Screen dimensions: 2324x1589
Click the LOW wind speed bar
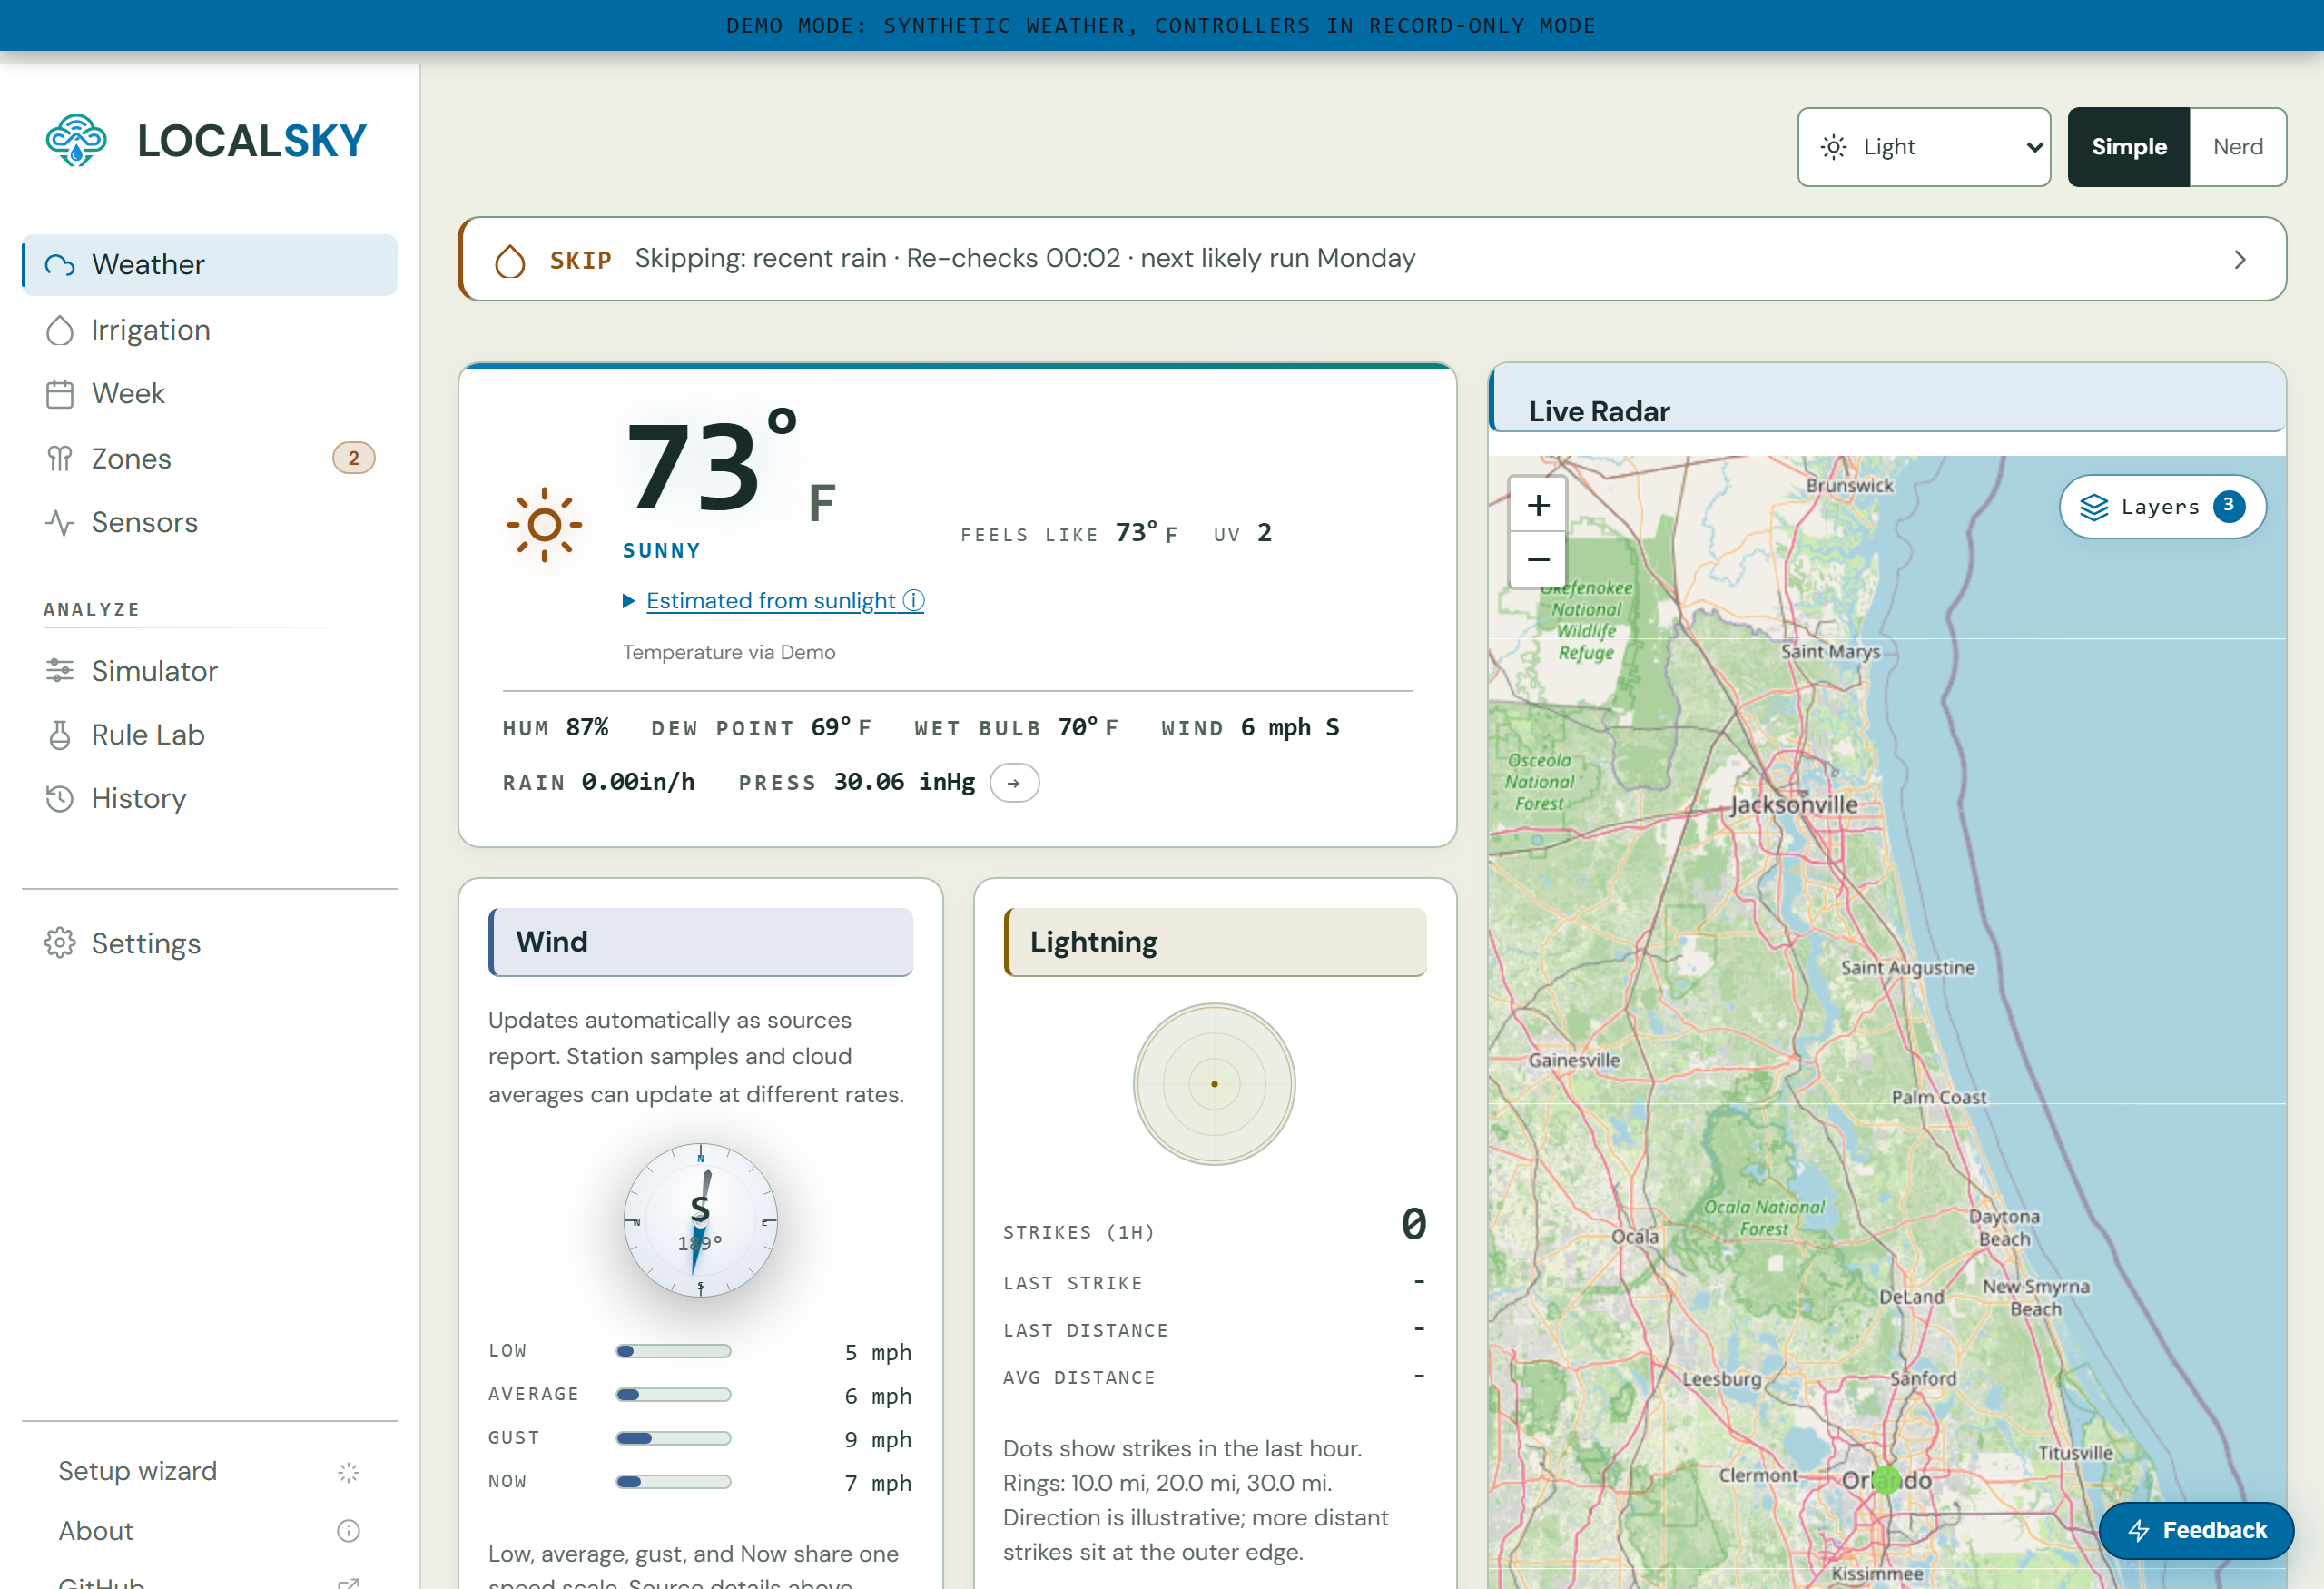click(673, 1351)
